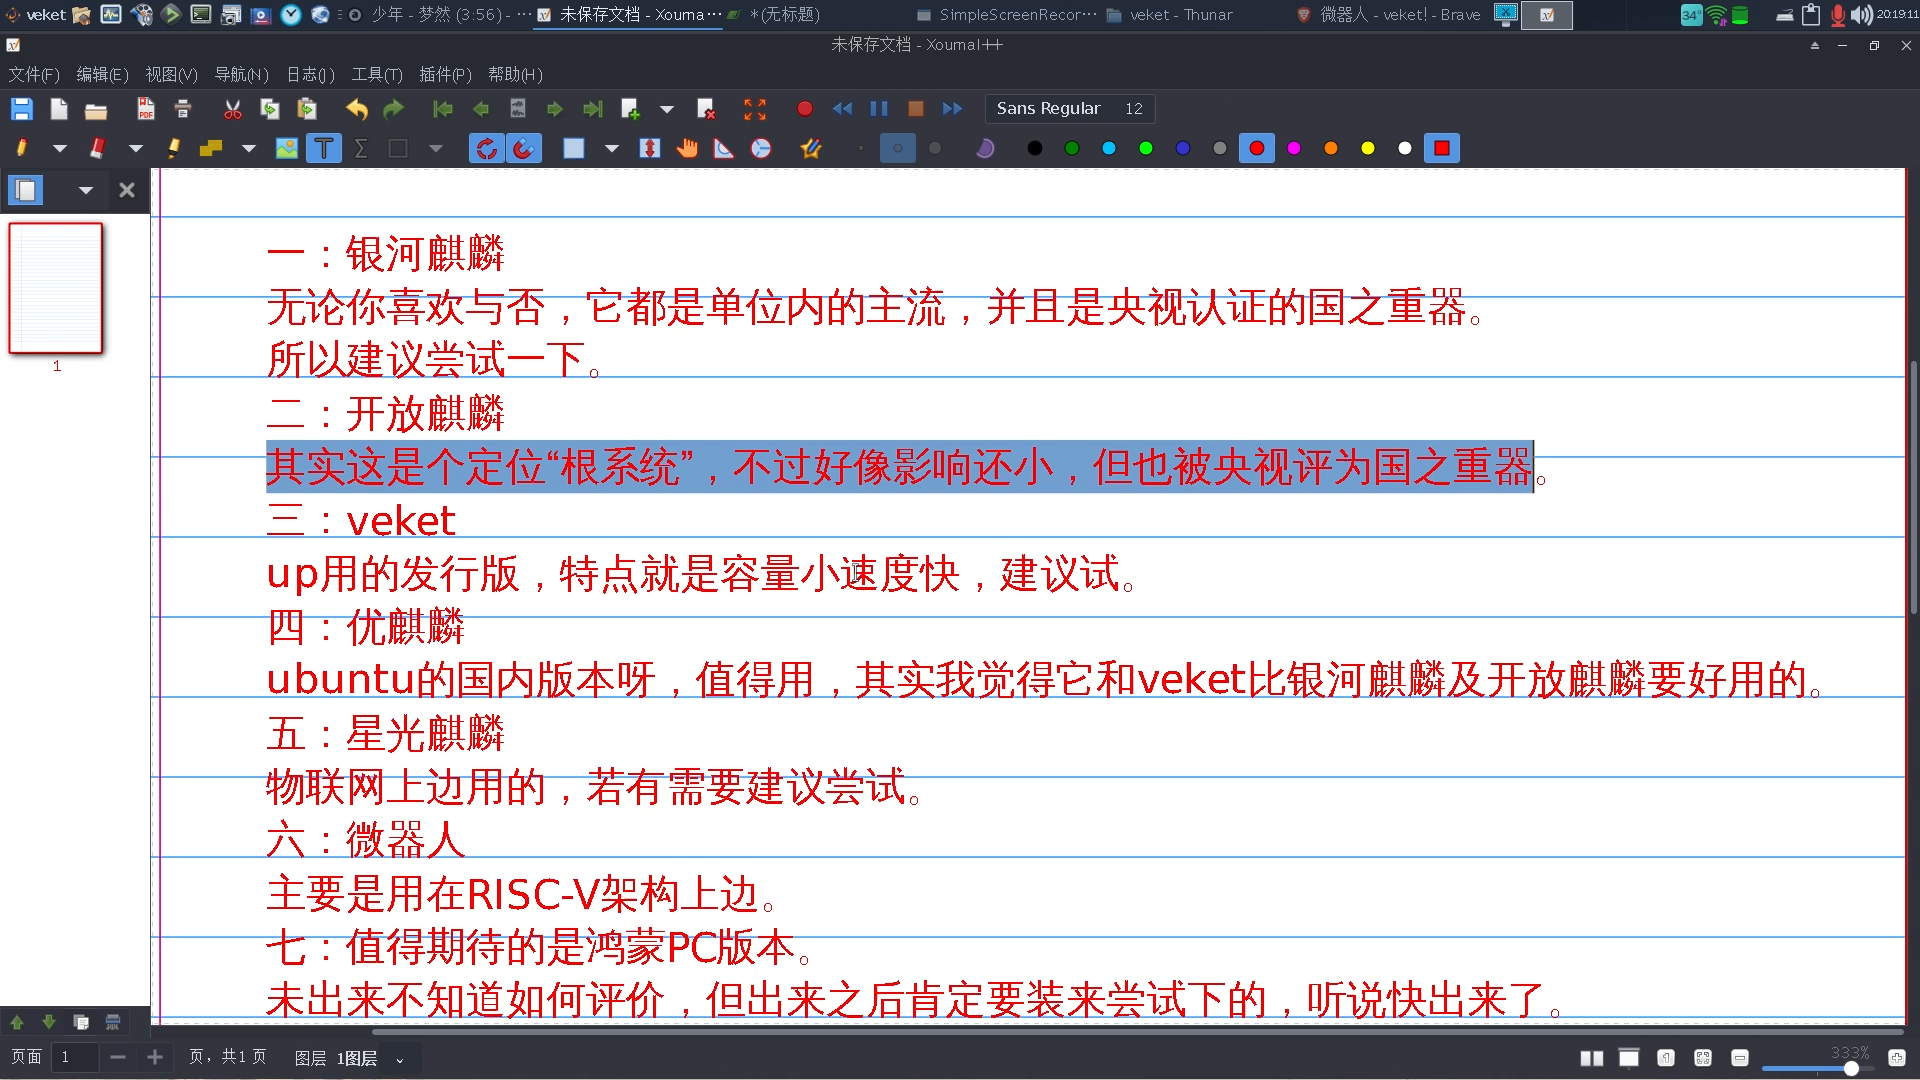Select page 1 thumbnail in sidebar

[x=56, y=288]
